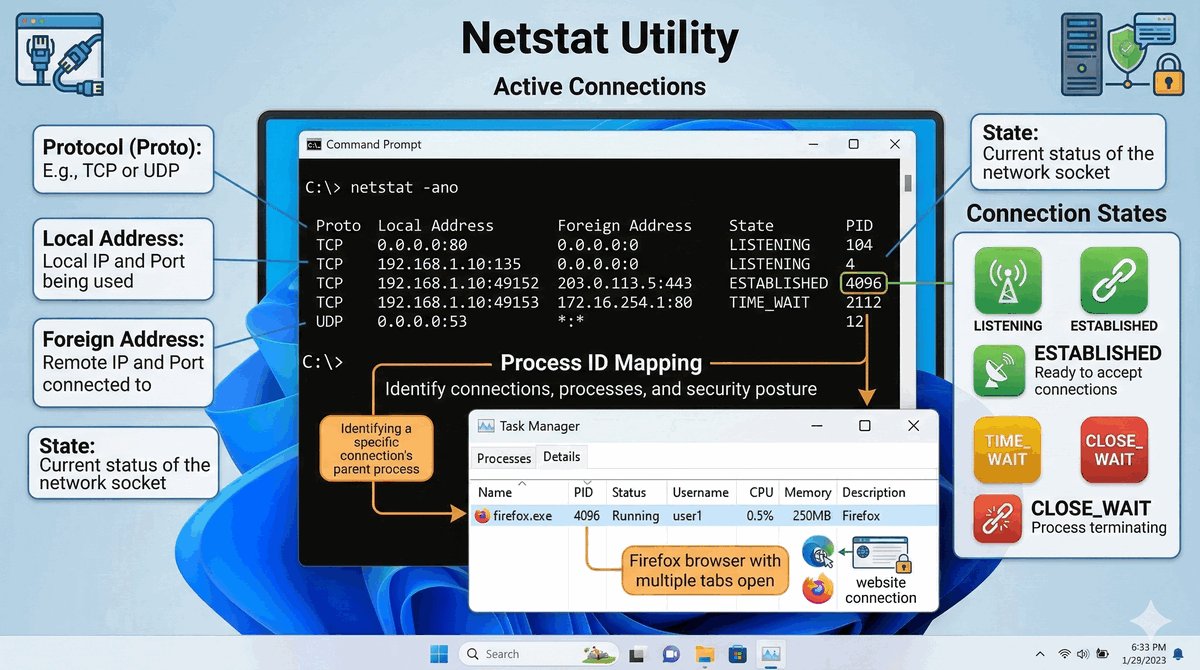This screenshot has height=670, width=1200.
Task: Expand the hidden system tray icons chevron
Action: tap(1042, 654)
